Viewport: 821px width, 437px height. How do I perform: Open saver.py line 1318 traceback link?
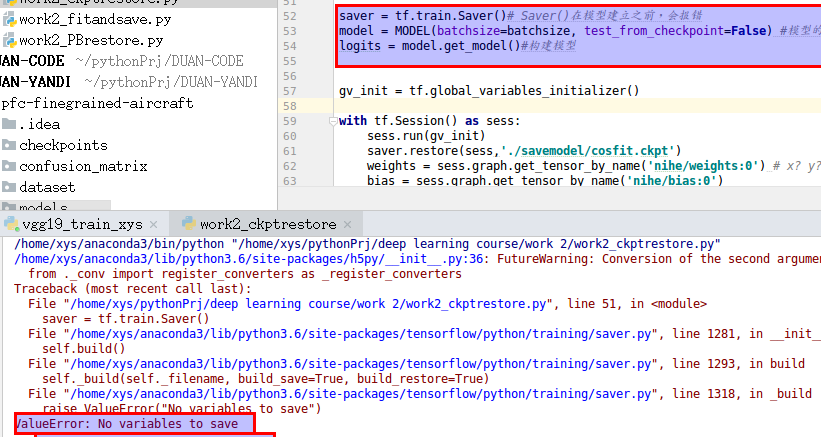pyautogui.click(x=363, y=394)
